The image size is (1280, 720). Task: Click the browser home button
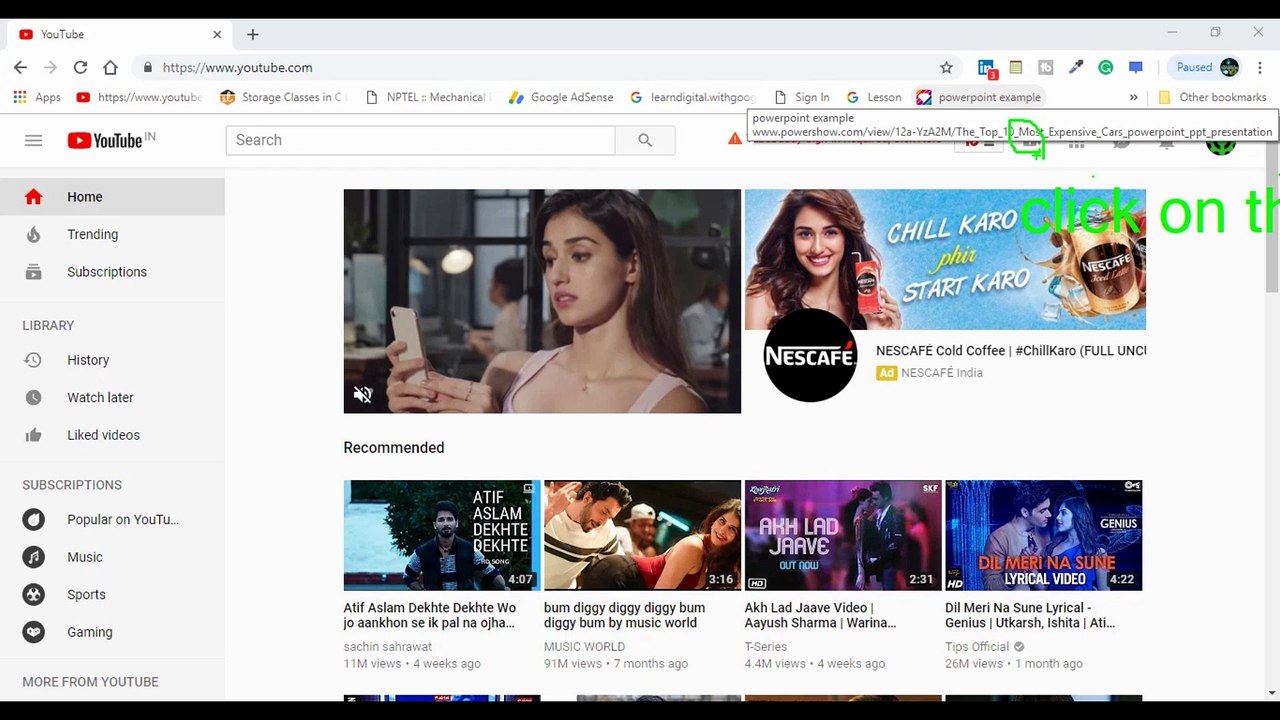(110, 67)
